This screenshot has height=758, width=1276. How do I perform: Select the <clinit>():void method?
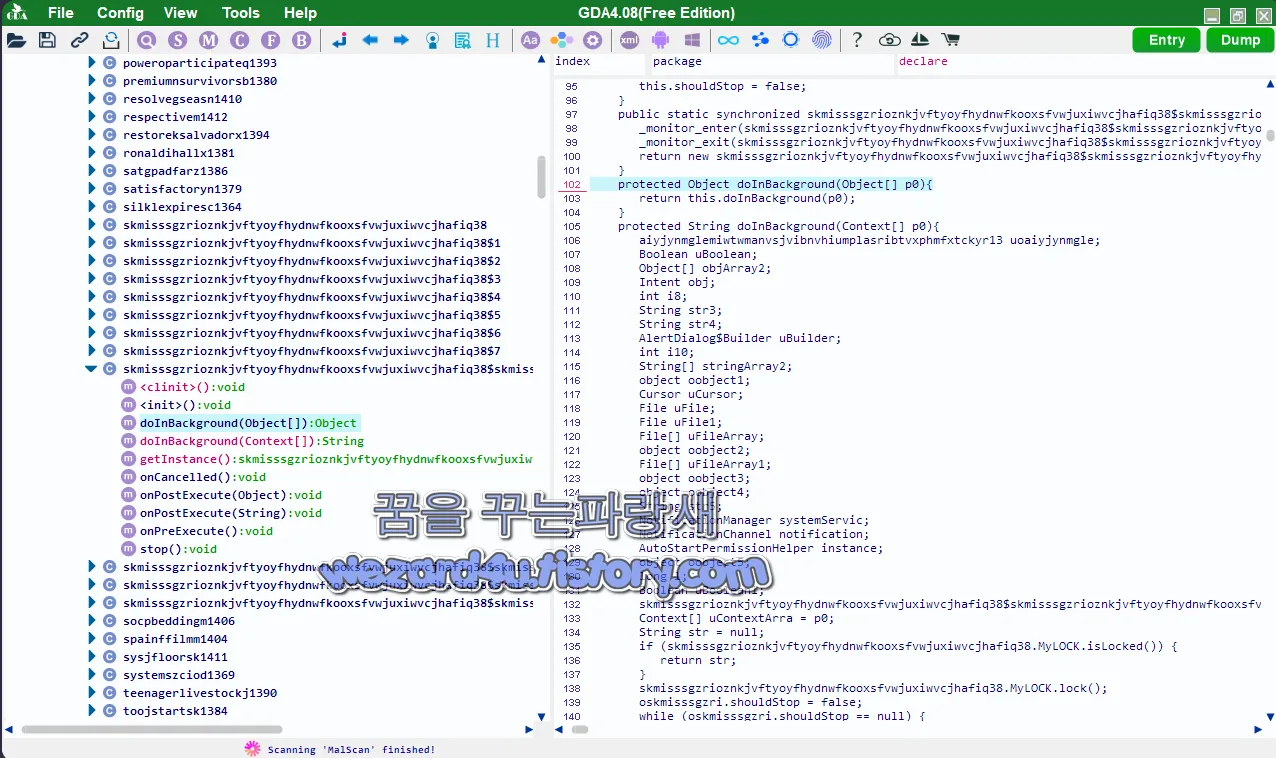(x=192, y=387)
